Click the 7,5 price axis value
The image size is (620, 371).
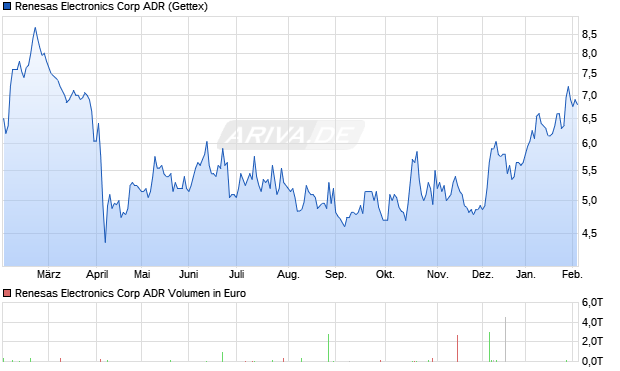[589, 74]
